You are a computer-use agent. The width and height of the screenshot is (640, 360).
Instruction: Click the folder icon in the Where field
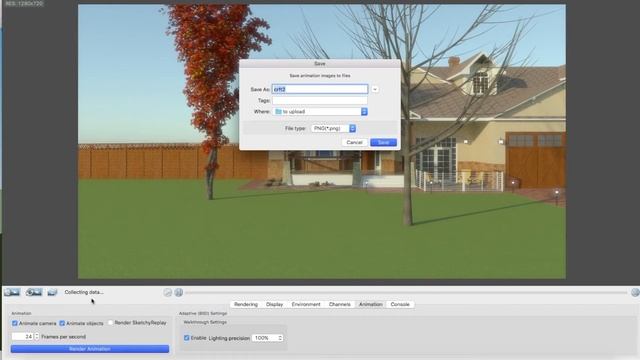click(278, 111)
